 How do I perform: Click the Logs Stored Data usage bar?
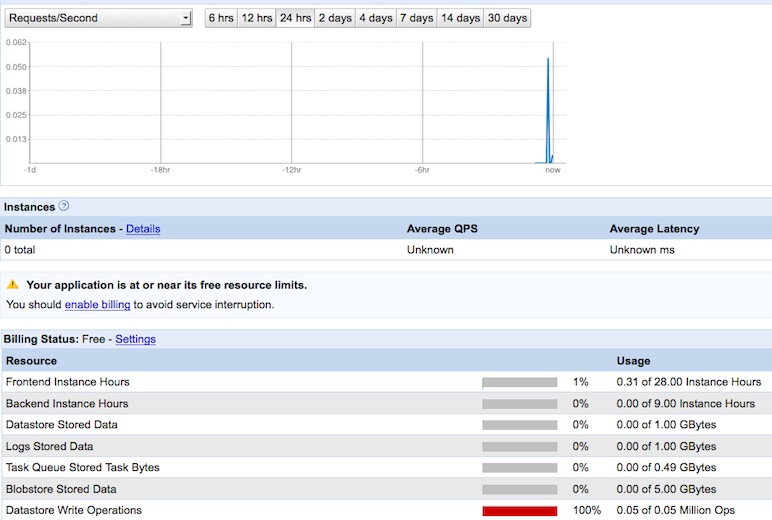coord(519,447)
